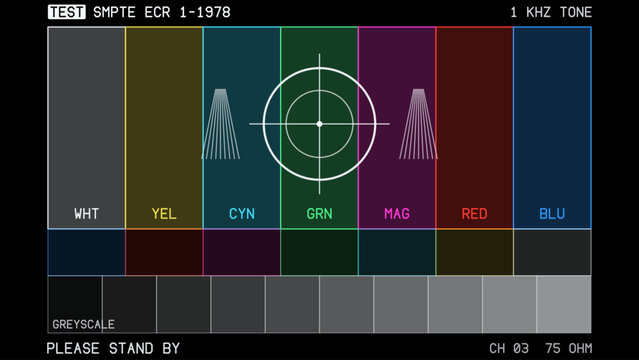Click the WHT label
Screen dimensions: 639x360
coord(86,214)
